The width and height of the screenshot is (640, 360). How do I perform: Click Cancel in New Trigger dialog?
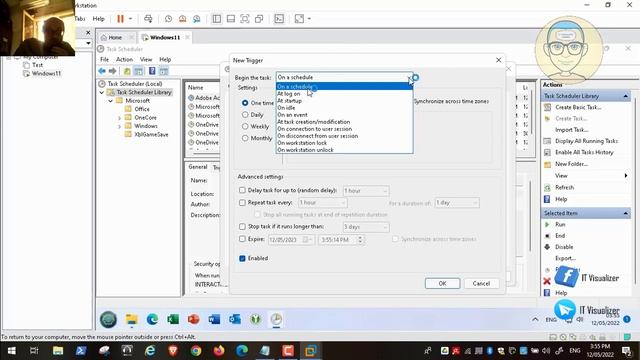coord(481,283)
